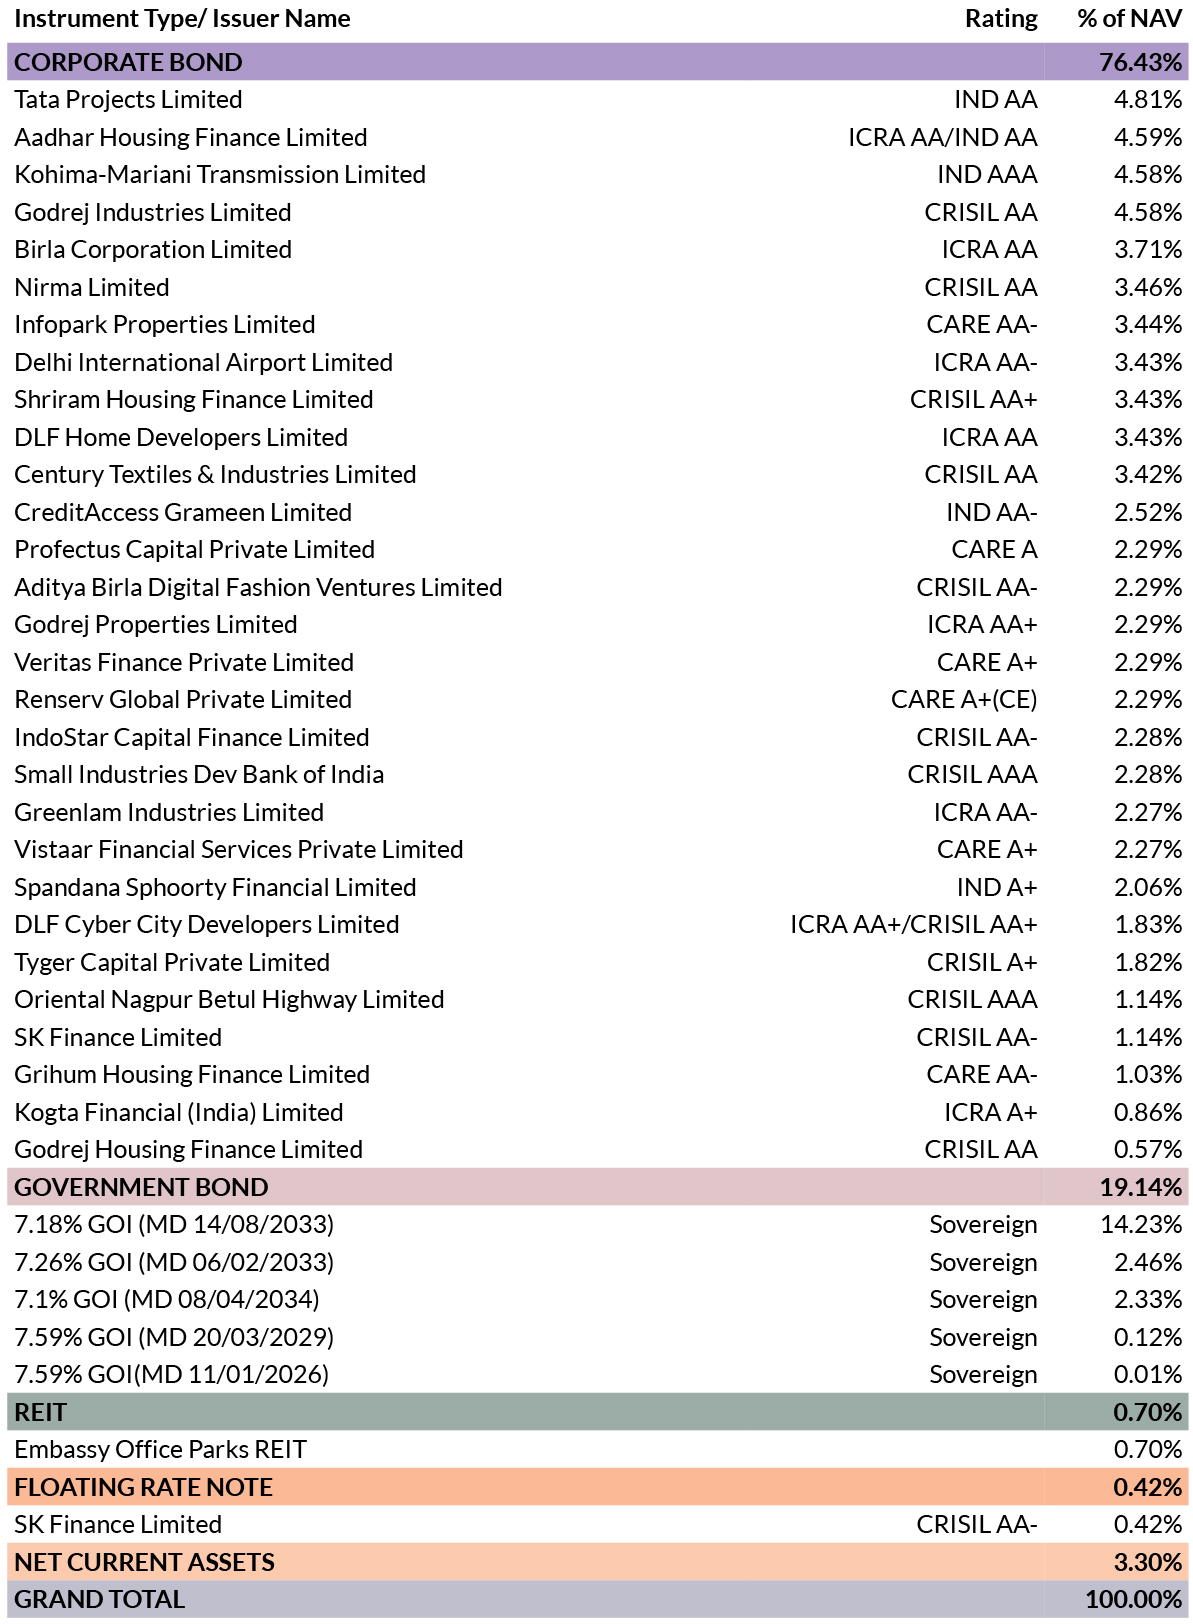Click the Rating column header

click(x=1001, y=19)
